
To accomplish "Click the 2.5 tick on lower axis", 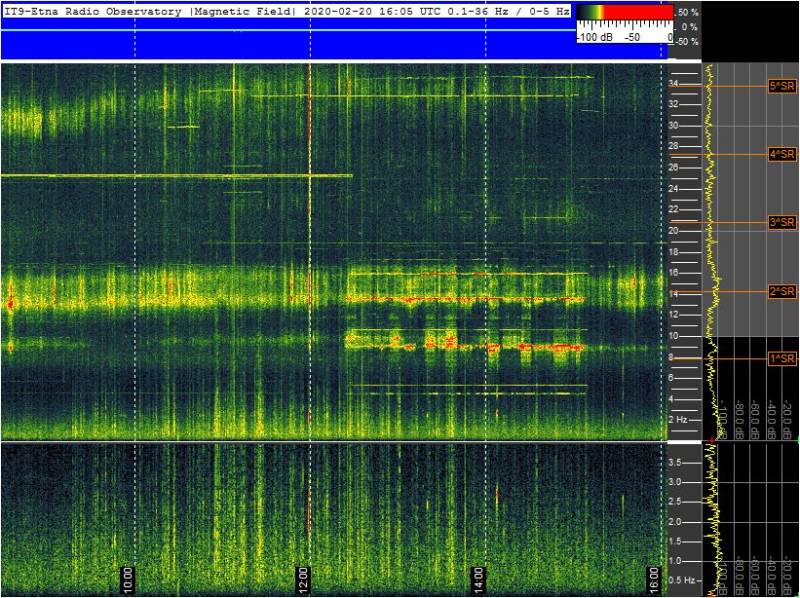I will (674, 502).
